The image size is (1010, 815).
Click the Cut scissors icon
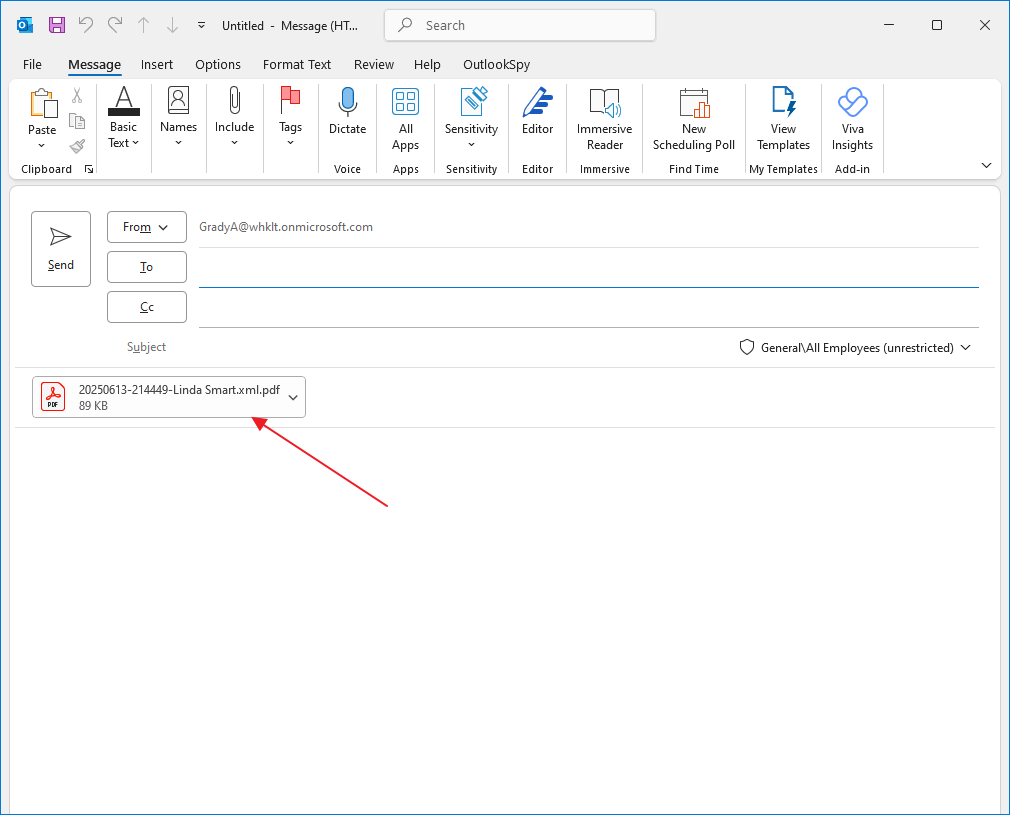[77, 96]
